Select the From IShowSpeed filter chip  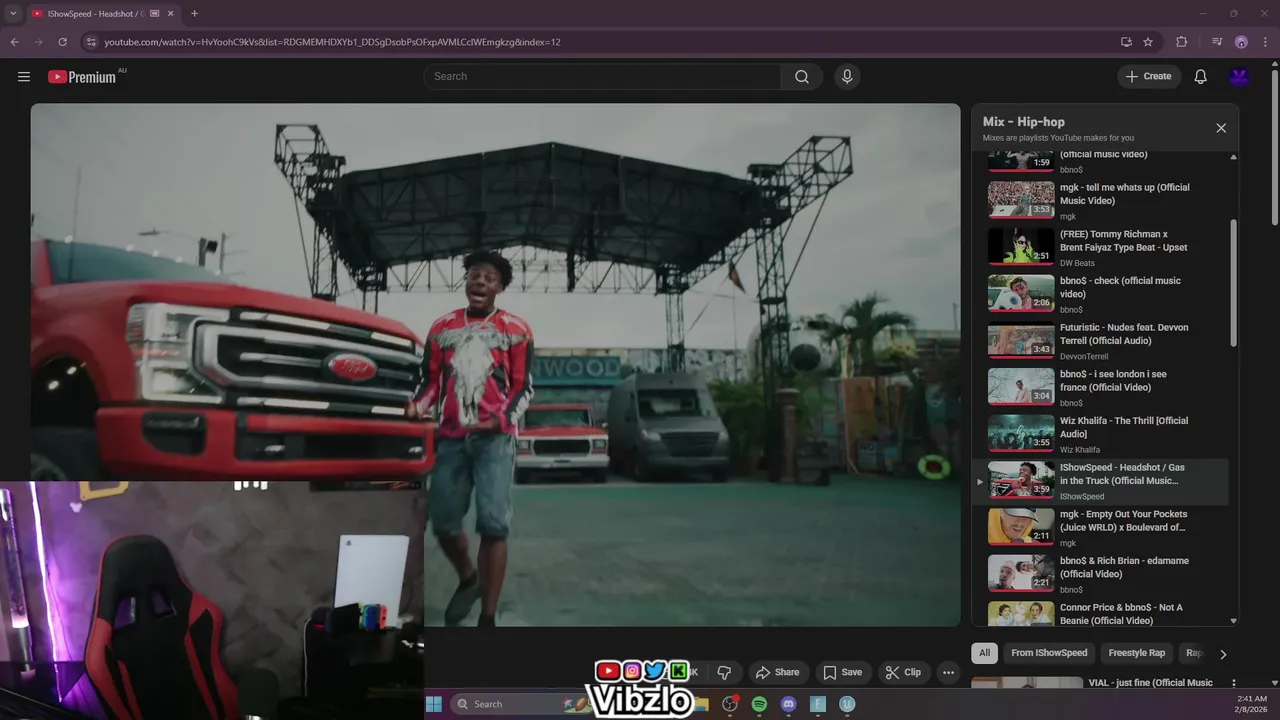[1049, 653]
